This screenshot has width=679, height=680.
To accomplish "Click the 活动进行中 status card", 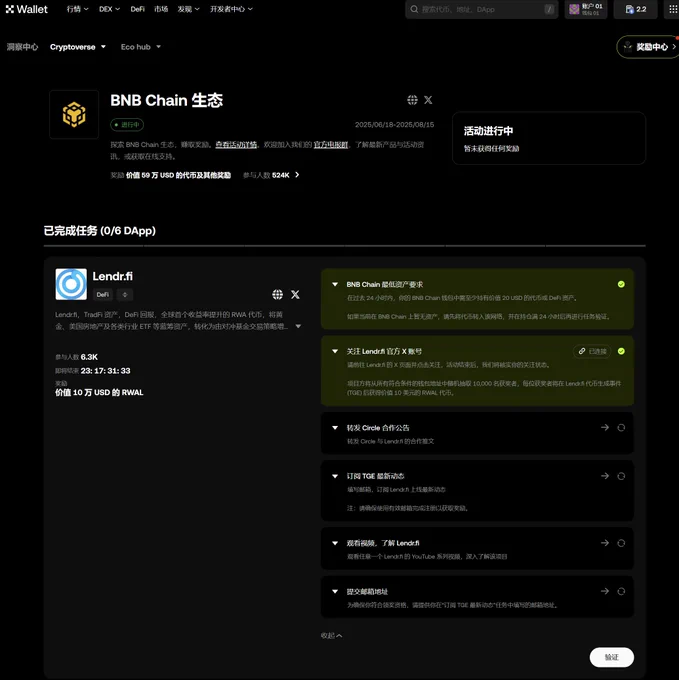I will point(549,138).
